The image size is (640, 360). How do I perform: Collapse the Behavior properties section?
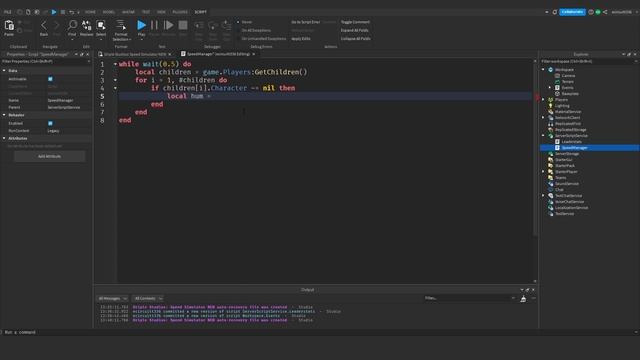[x=4, y=115]
